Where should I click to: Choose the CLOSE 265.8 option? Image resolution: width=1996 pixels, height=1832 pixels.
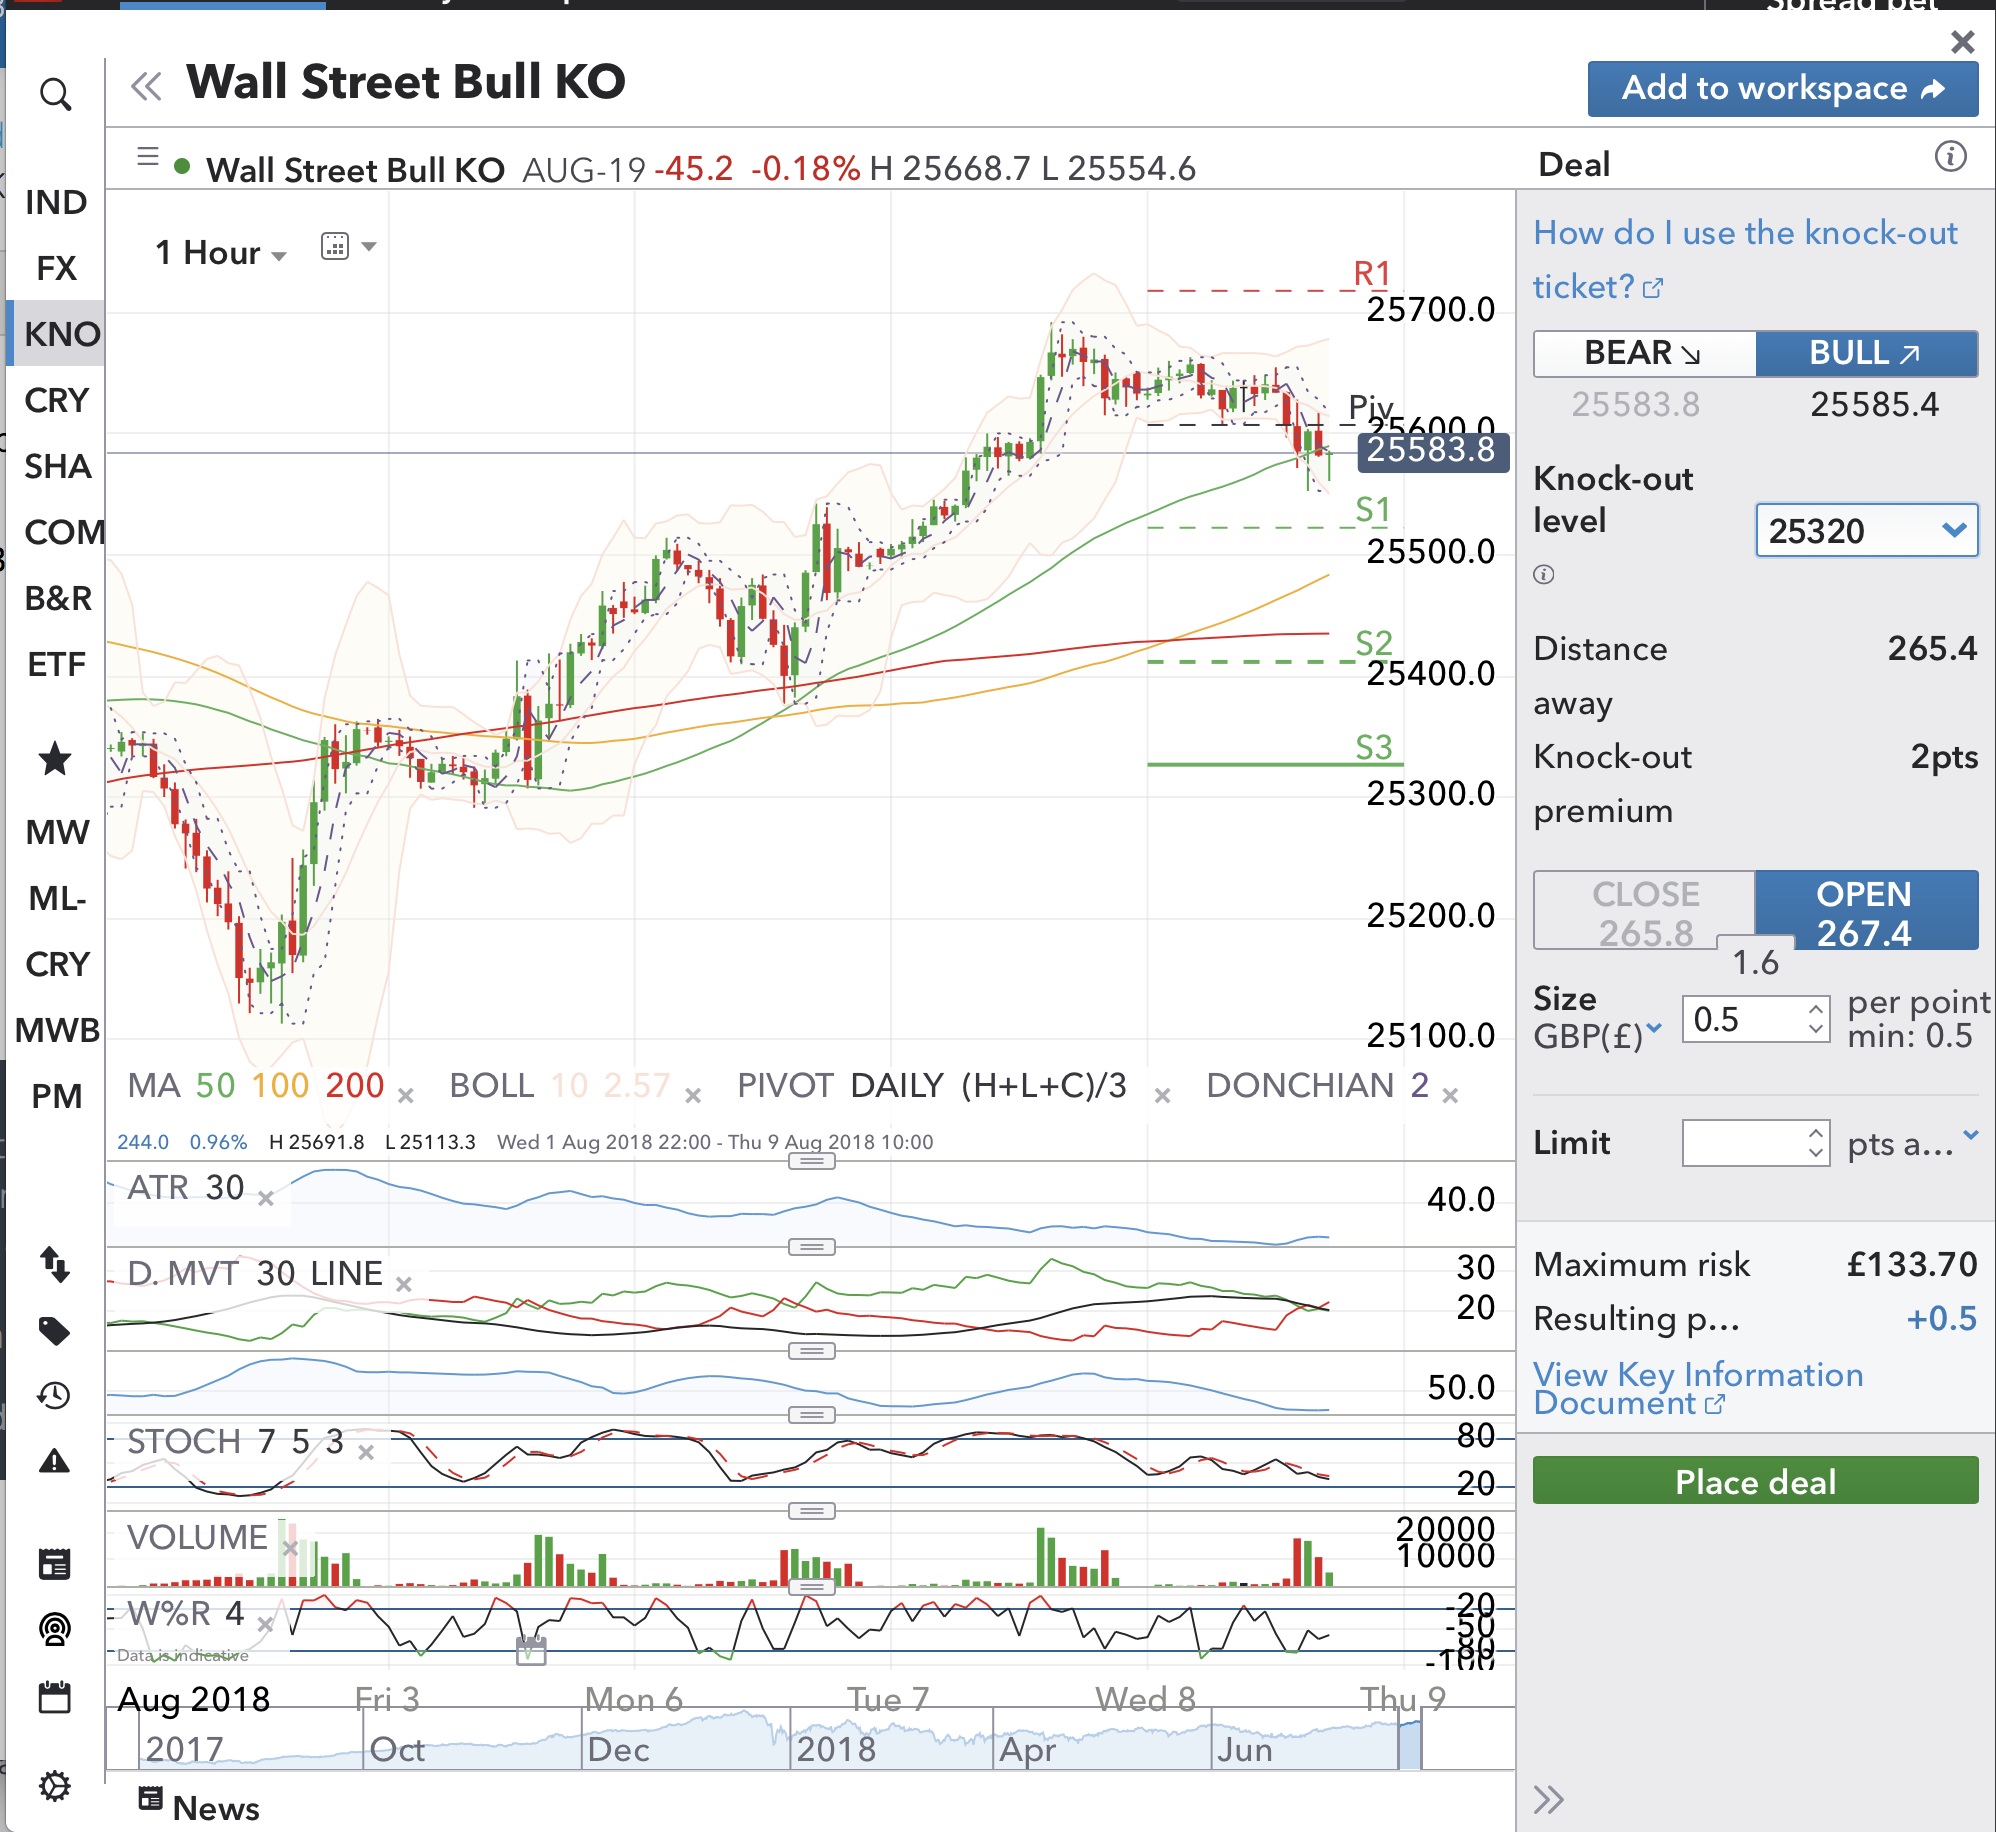pos(1644,911)
